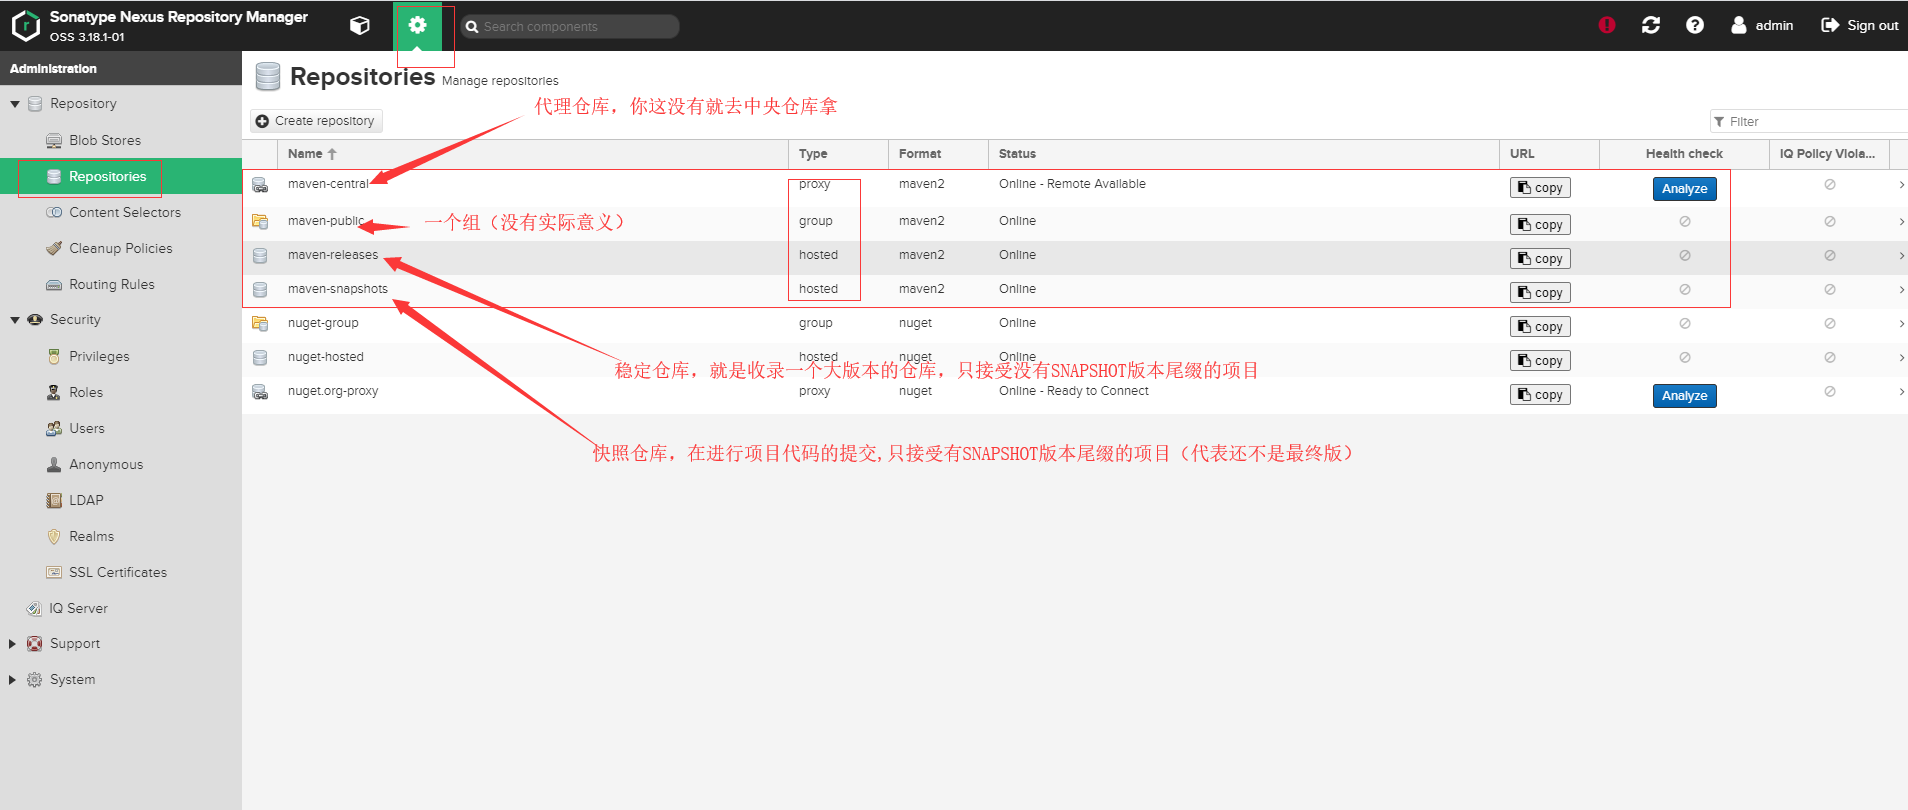Open the nuget.org-proxy repository row

(1075, 394)
